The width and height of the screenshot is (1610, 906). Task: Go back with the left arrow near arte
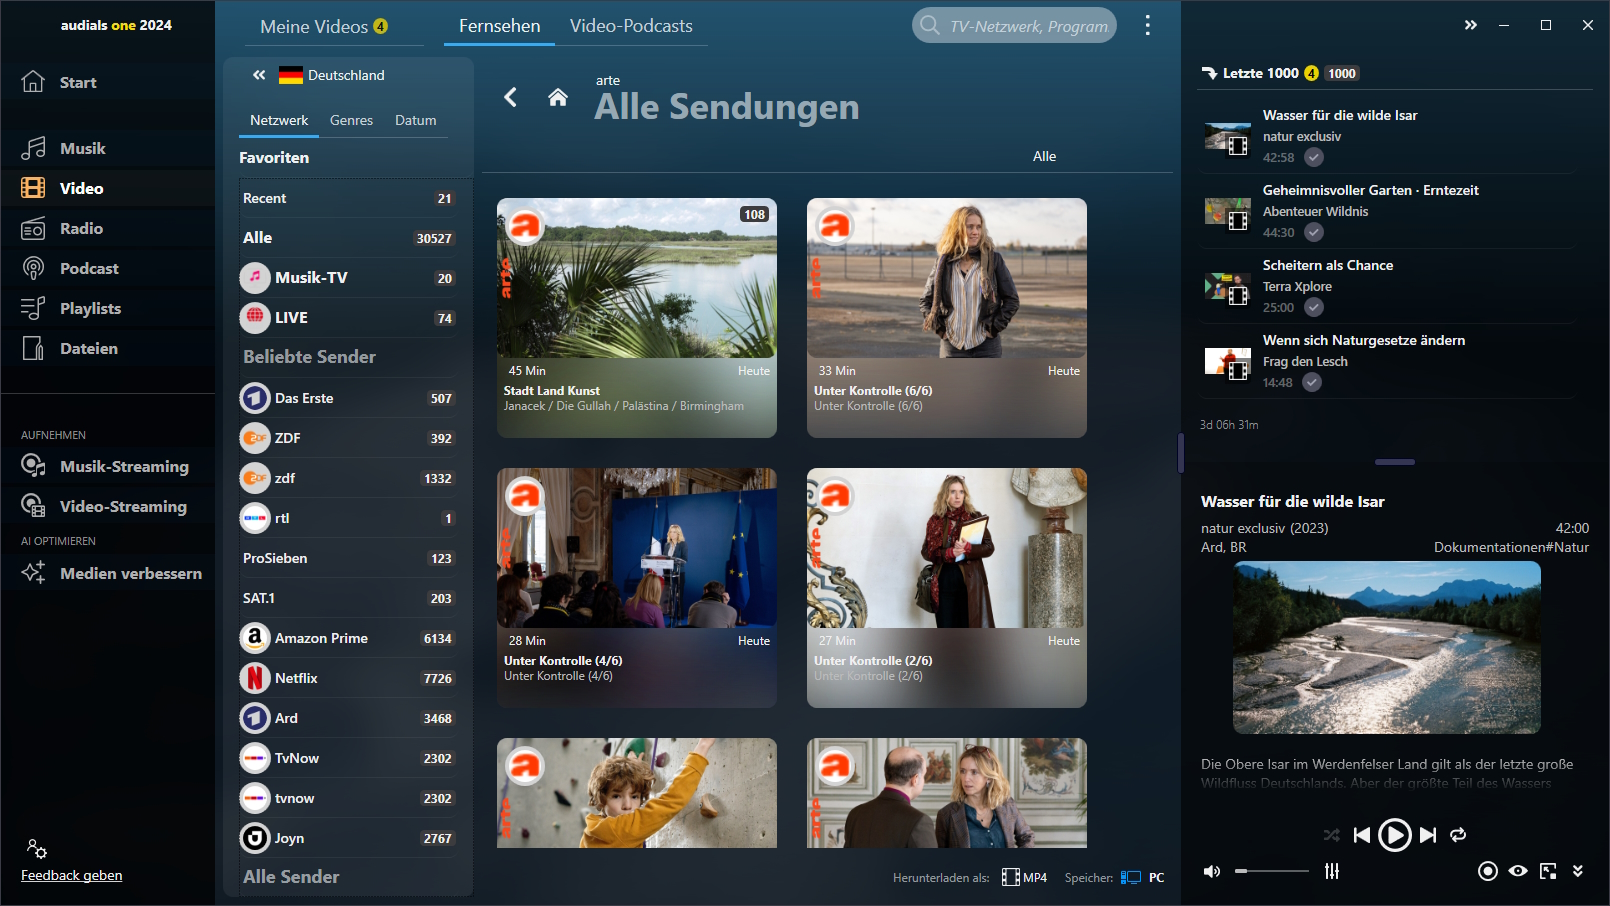click(x=510, y=97)
